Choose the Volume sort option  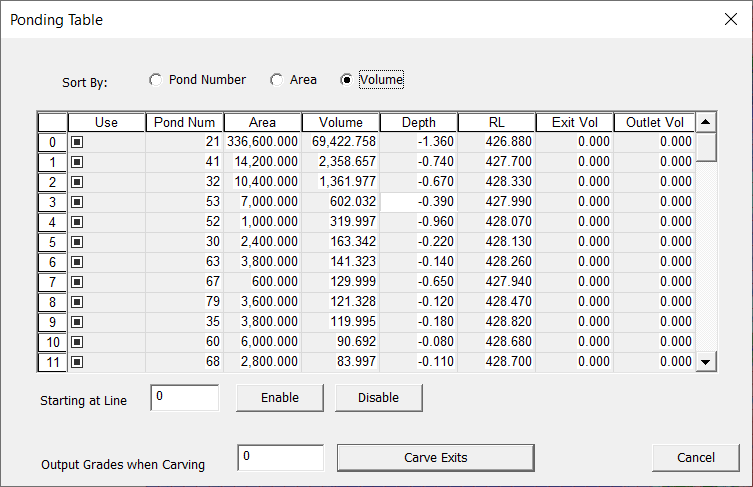point(346,80)
